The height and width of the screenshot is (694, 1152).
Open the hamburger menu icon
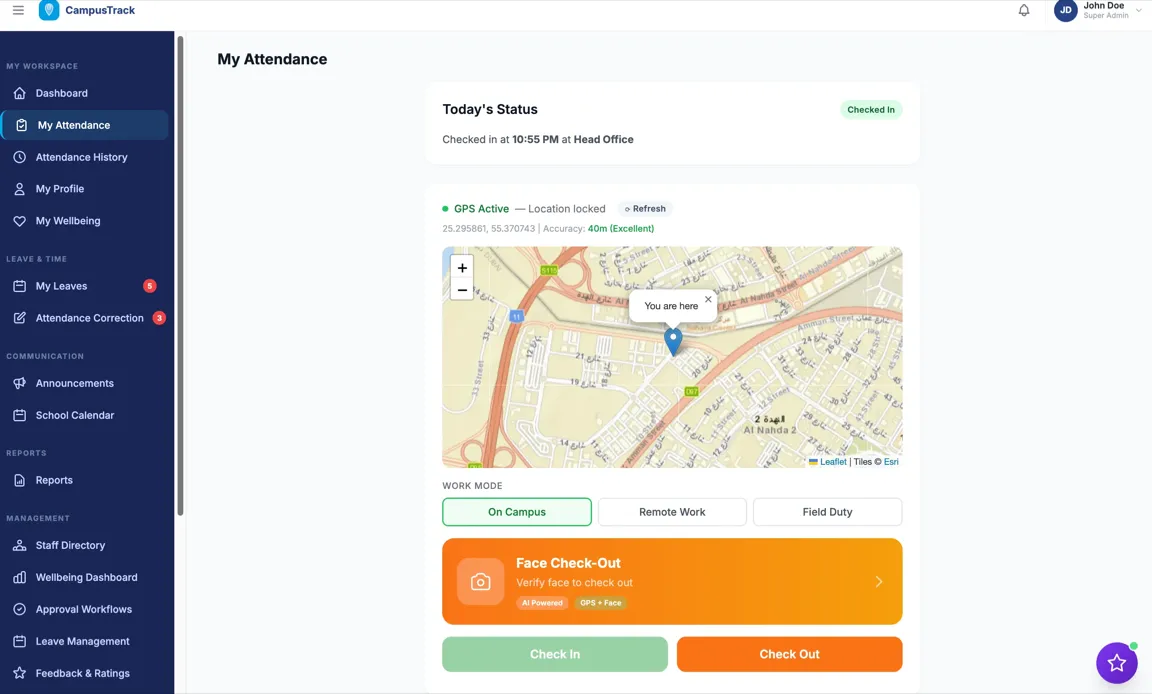tap(18, 11)
